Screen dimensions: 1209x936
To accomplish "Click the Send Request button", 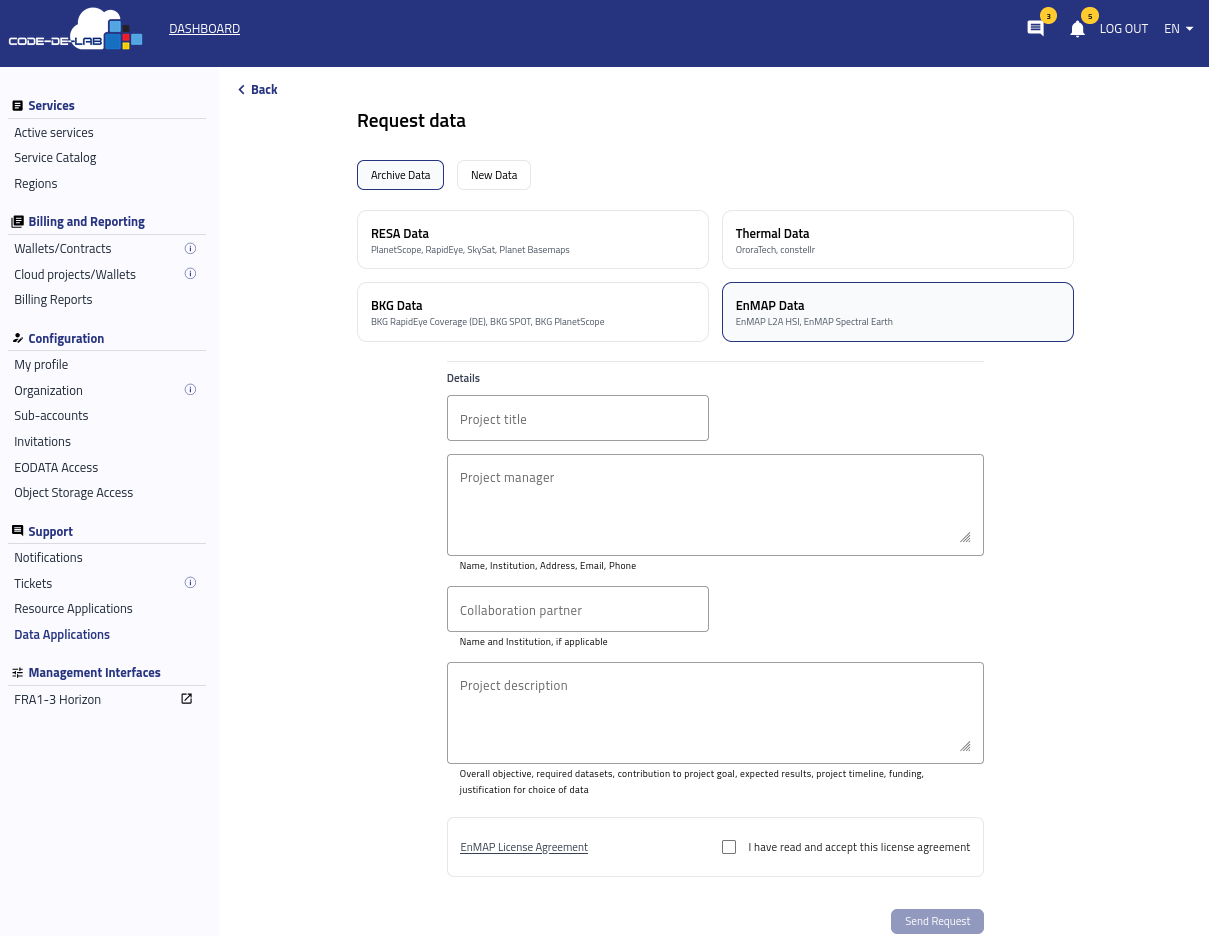I will pos(937,921).
